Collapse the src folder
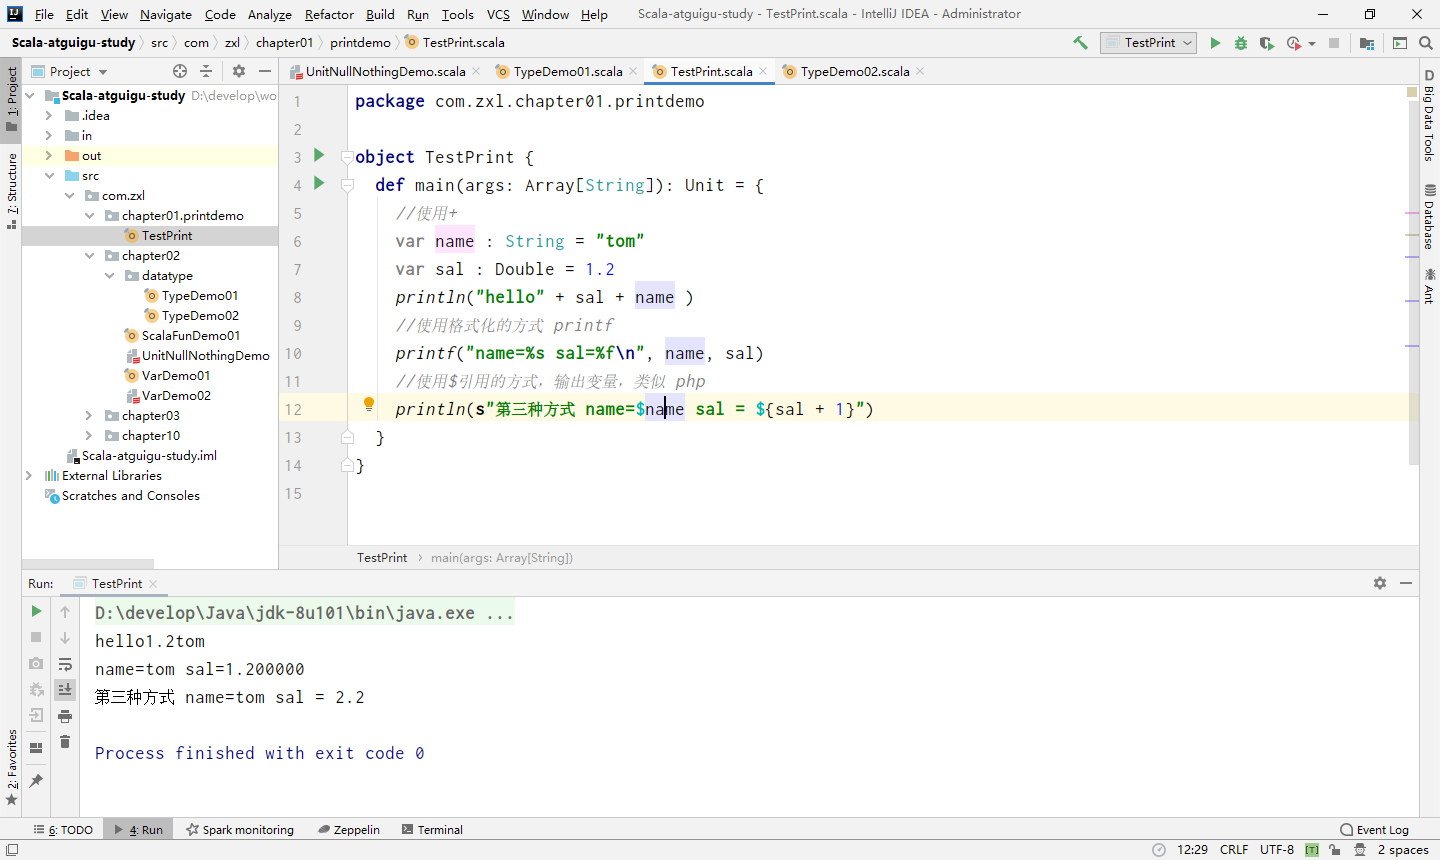 (x=49, y=175)
